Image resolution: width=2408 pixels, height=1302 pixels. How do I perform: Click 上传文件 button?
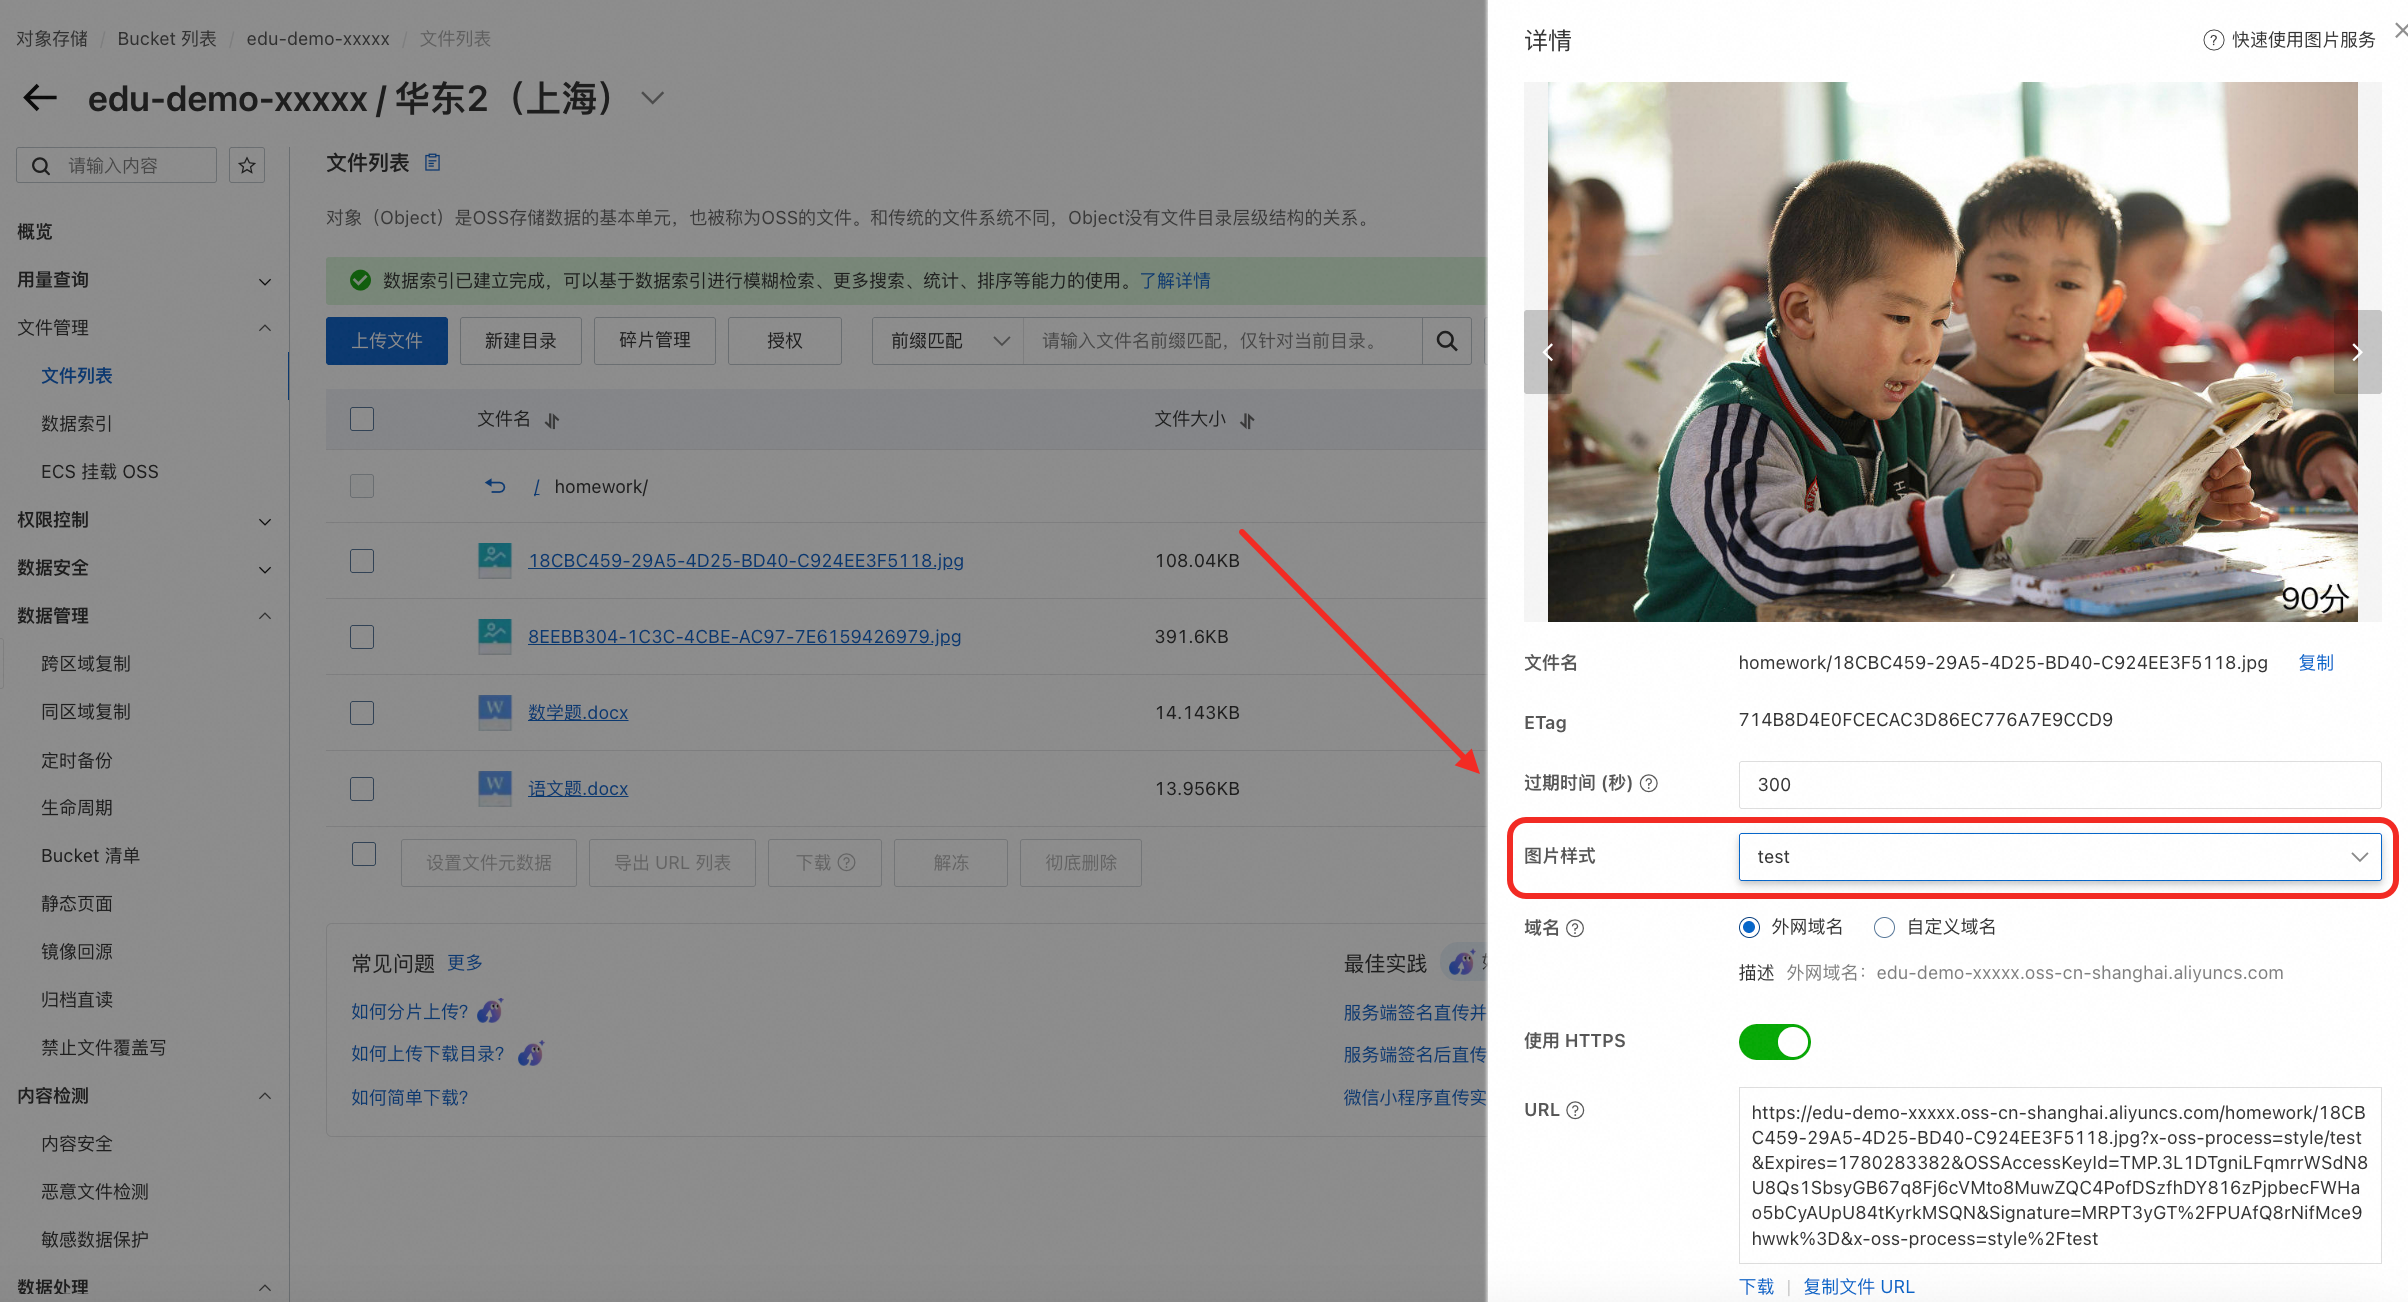[x=387, y=341]
